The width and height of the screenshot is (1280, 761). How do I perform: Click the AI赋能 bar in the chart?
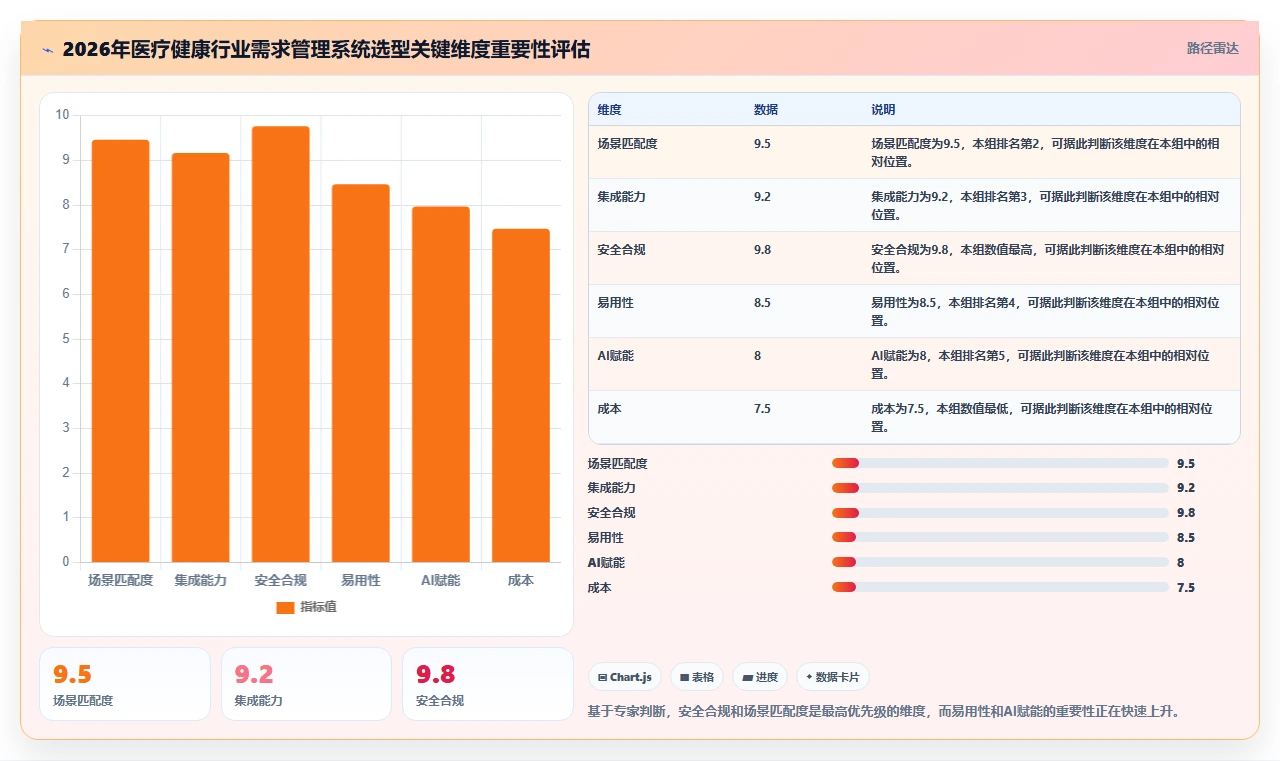pyautogui.click(x=440, y=384)
